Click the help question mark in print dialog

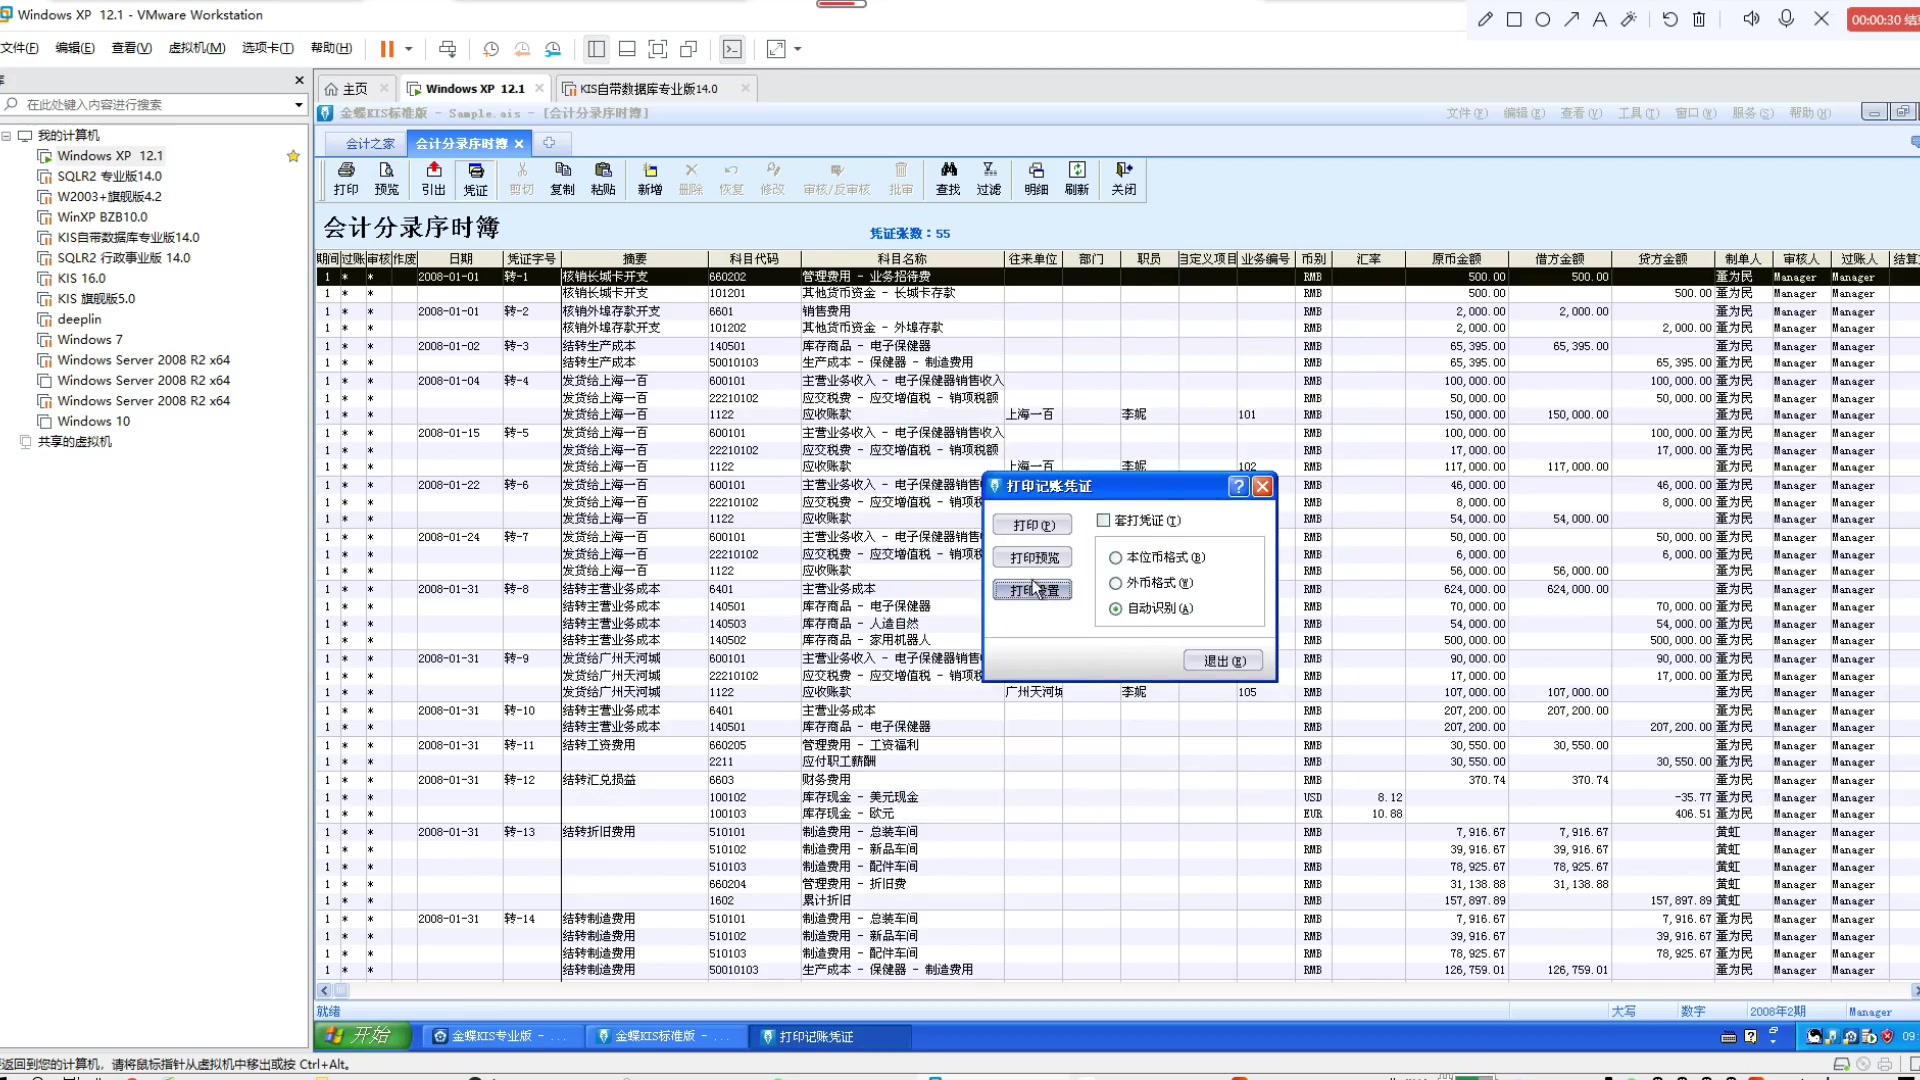[x=1238, y=486]
